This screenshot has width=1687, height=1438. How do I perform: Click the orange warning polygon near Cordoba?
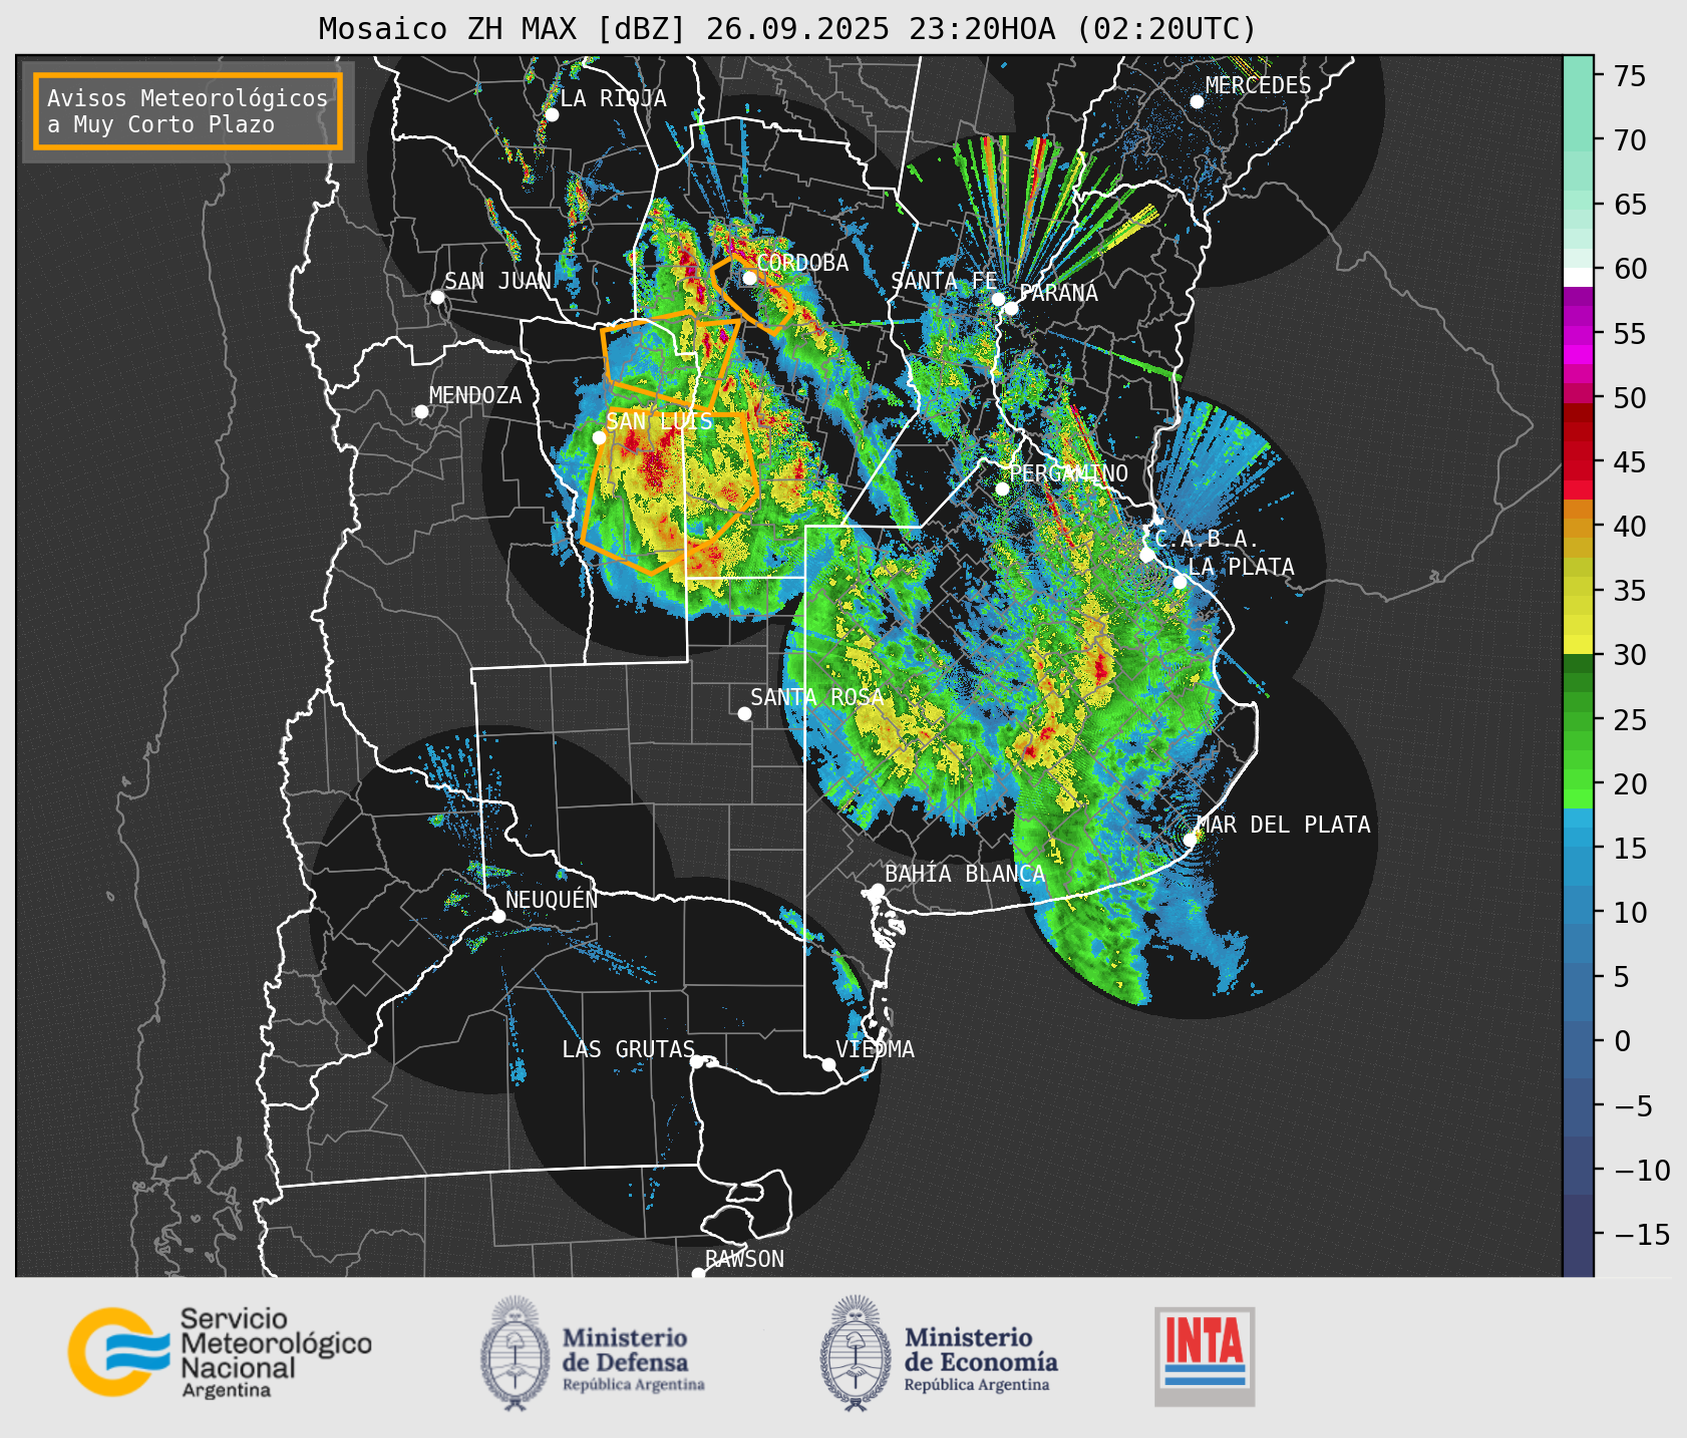tap(753, 294)
